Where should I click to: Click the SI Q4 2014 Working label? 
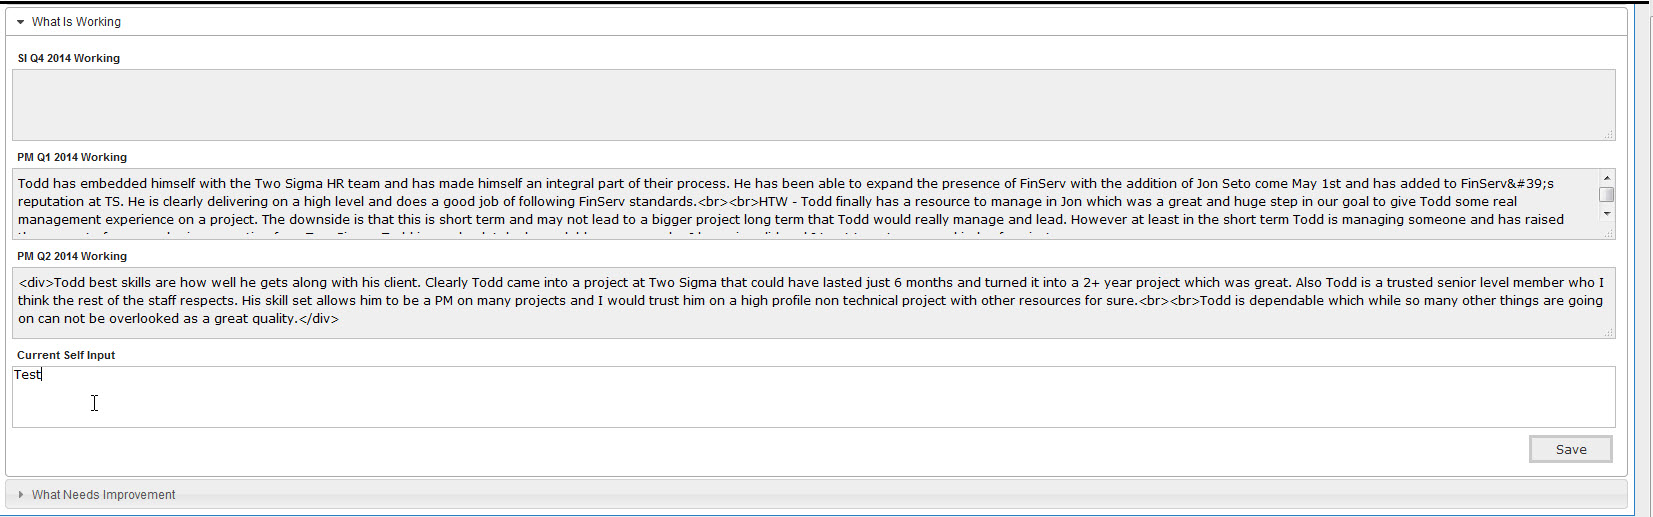click(x=68, y=58)
